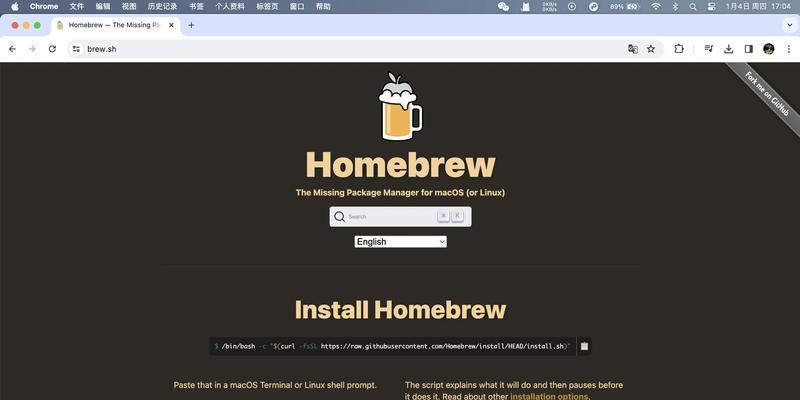
Task: Open the Apple menu
Action: [x=15, y=7]
